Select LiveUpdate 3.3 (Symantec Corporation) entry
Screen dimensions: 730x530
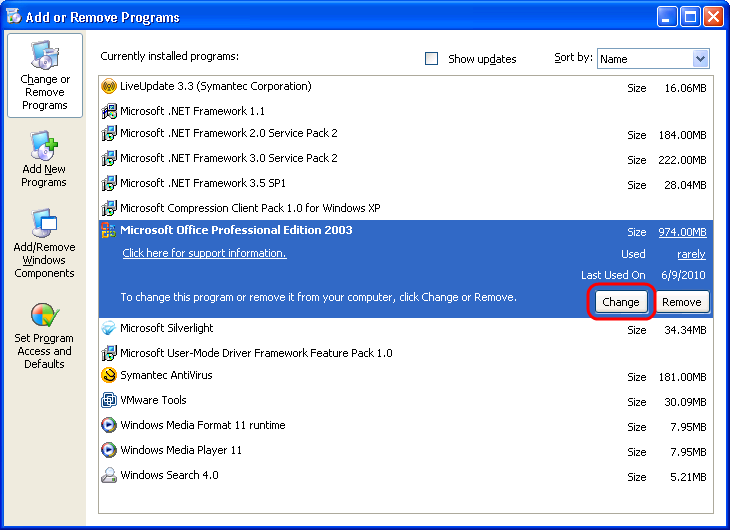406,87
